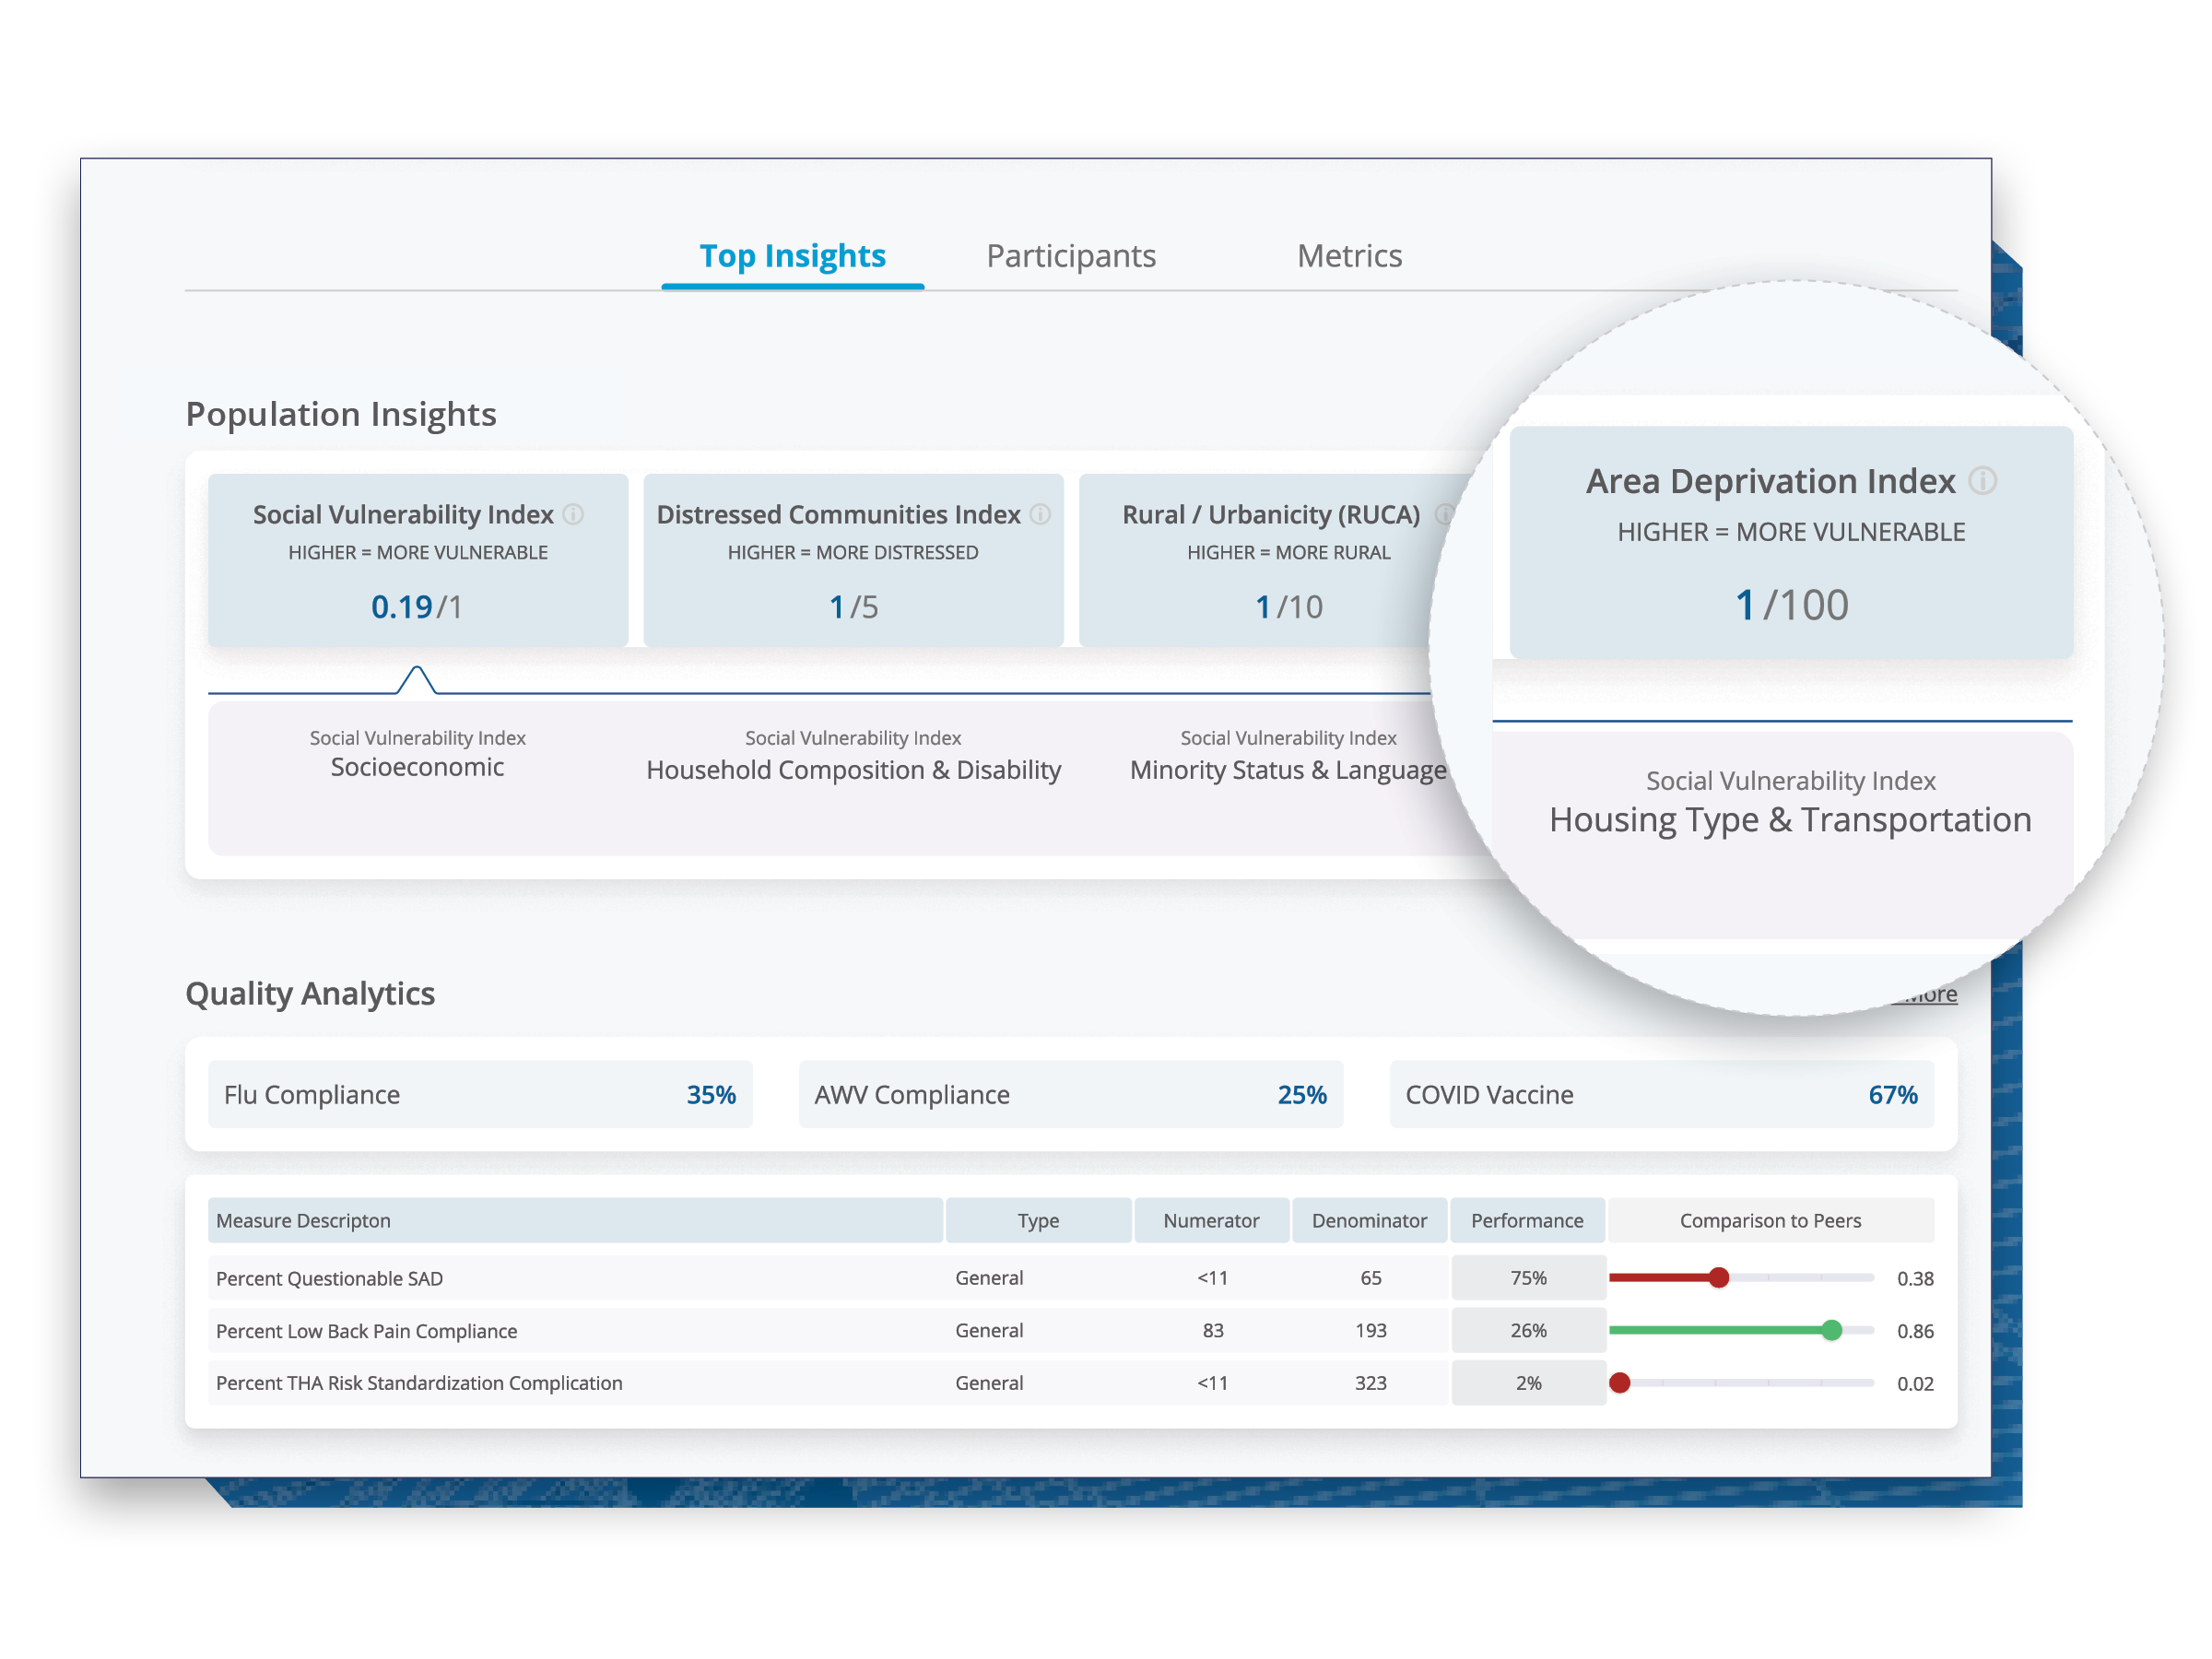Click the Flu Compliance 35% tile

pyautogui.click(x=480, y=1094)
